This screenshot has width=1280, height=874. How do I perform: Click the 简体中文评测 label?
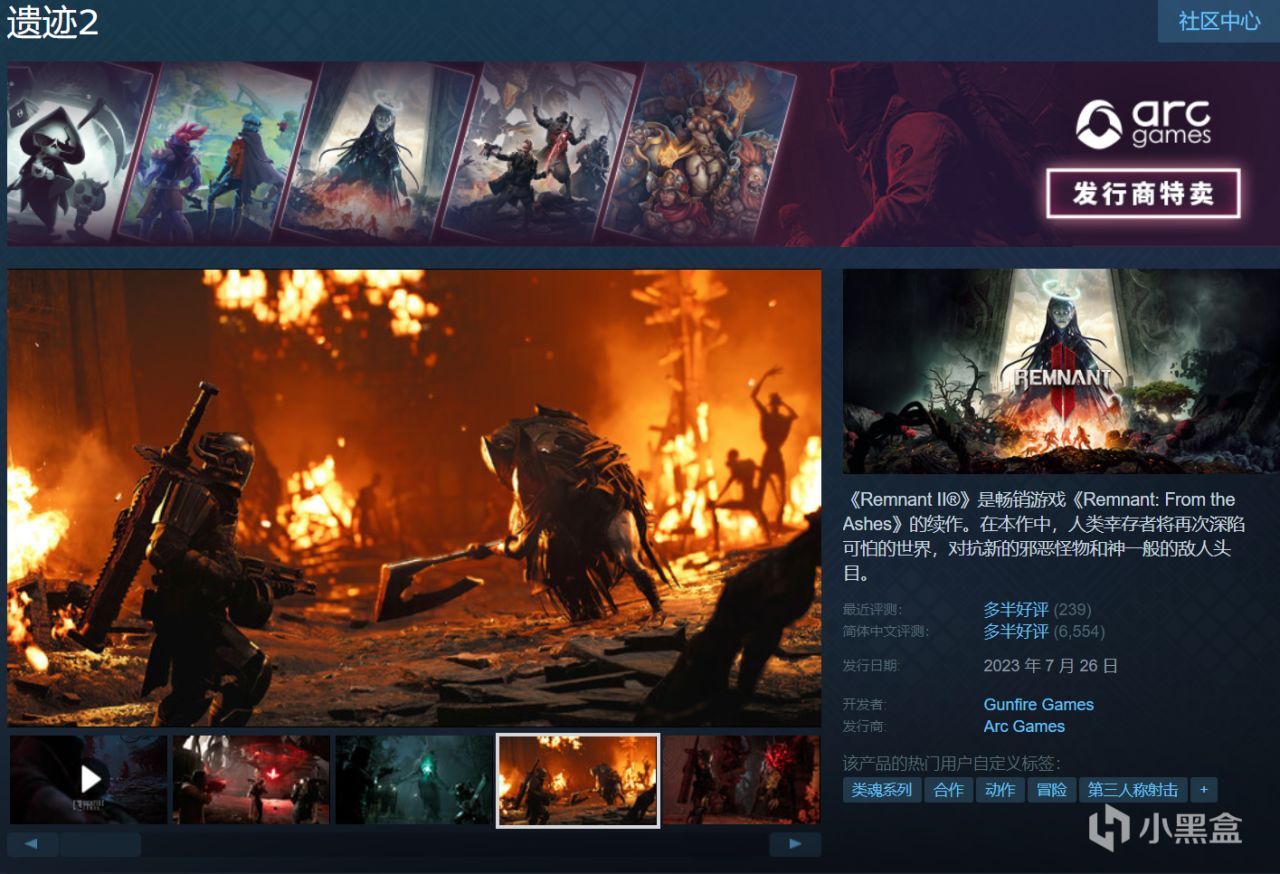[x=886, y=631]
